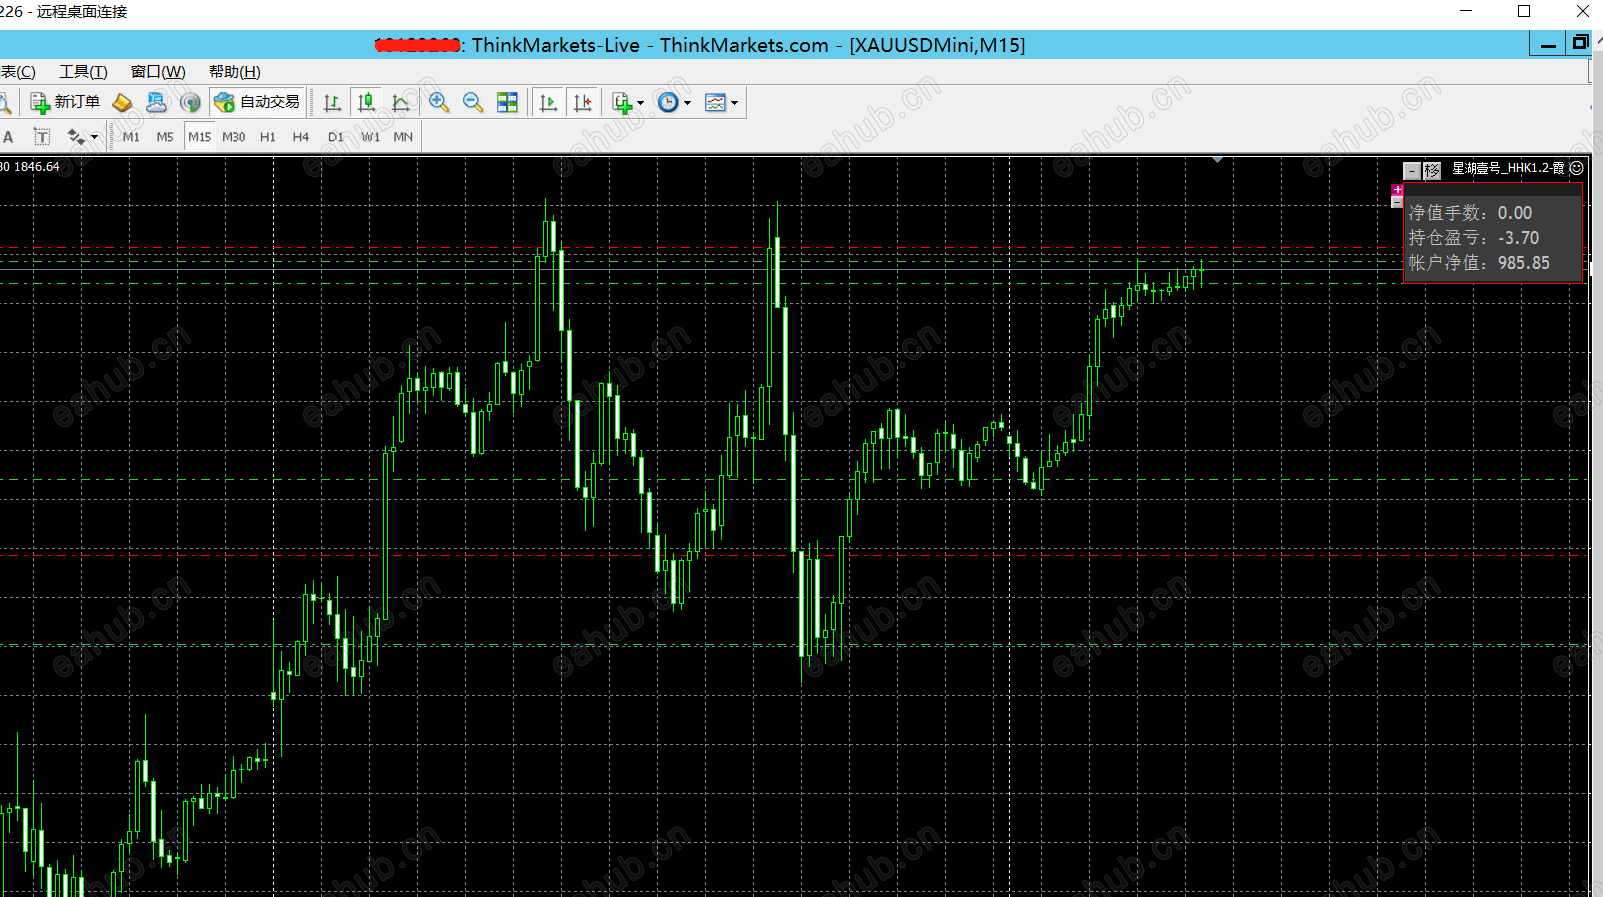This screenshot has width=1603, height=897.
Task: Click the chart templates icon
Action: tap(715, 102)
